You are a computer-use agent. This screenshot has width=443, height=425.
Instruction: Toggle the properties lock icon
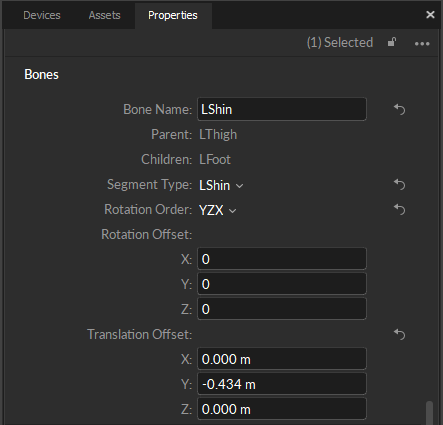pos(392,42)
